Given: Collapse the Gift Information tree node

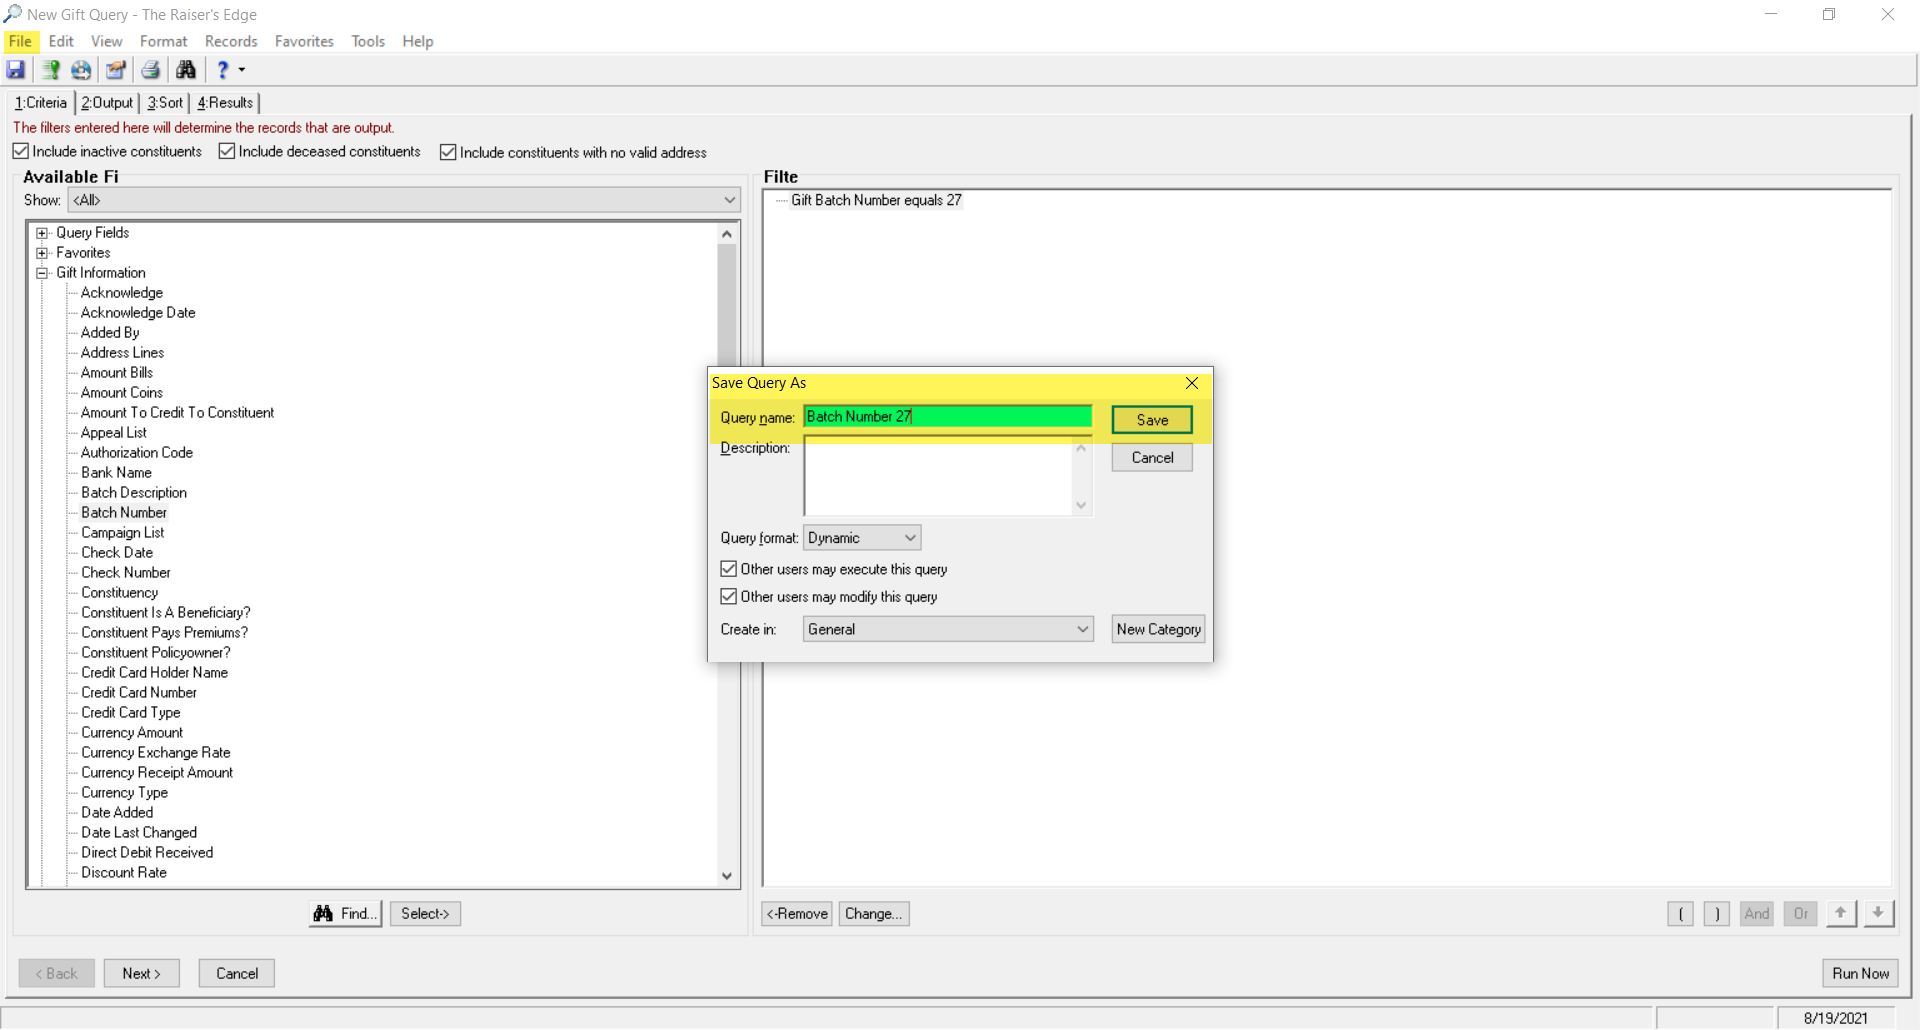Looking at the screenshot, I should (x=42, y=273).
